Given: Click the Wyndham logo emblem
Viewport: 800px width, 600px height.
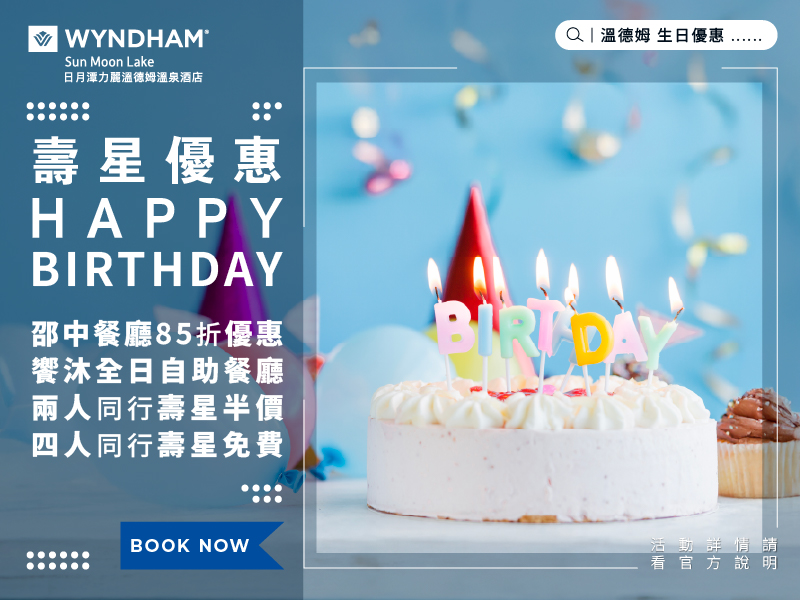Looking at the screenshot, I should [x=43, y=39].
